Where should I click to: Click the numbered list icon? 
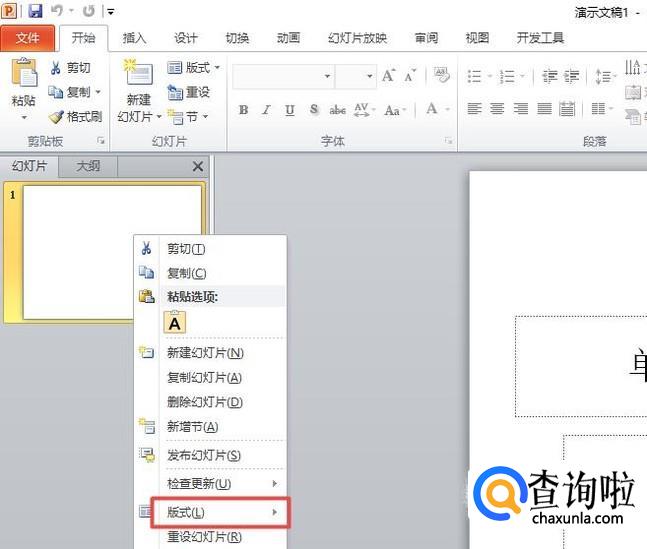tap(507, 76)
